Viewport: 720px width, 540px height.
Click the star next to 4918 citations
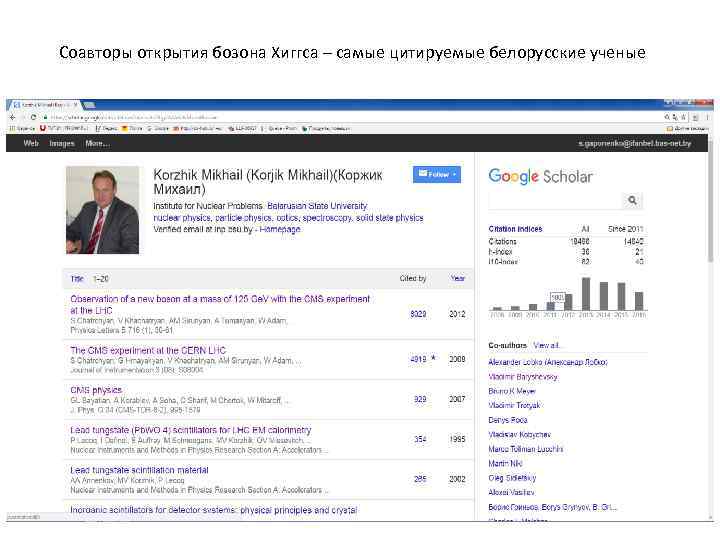coord(432,357)
